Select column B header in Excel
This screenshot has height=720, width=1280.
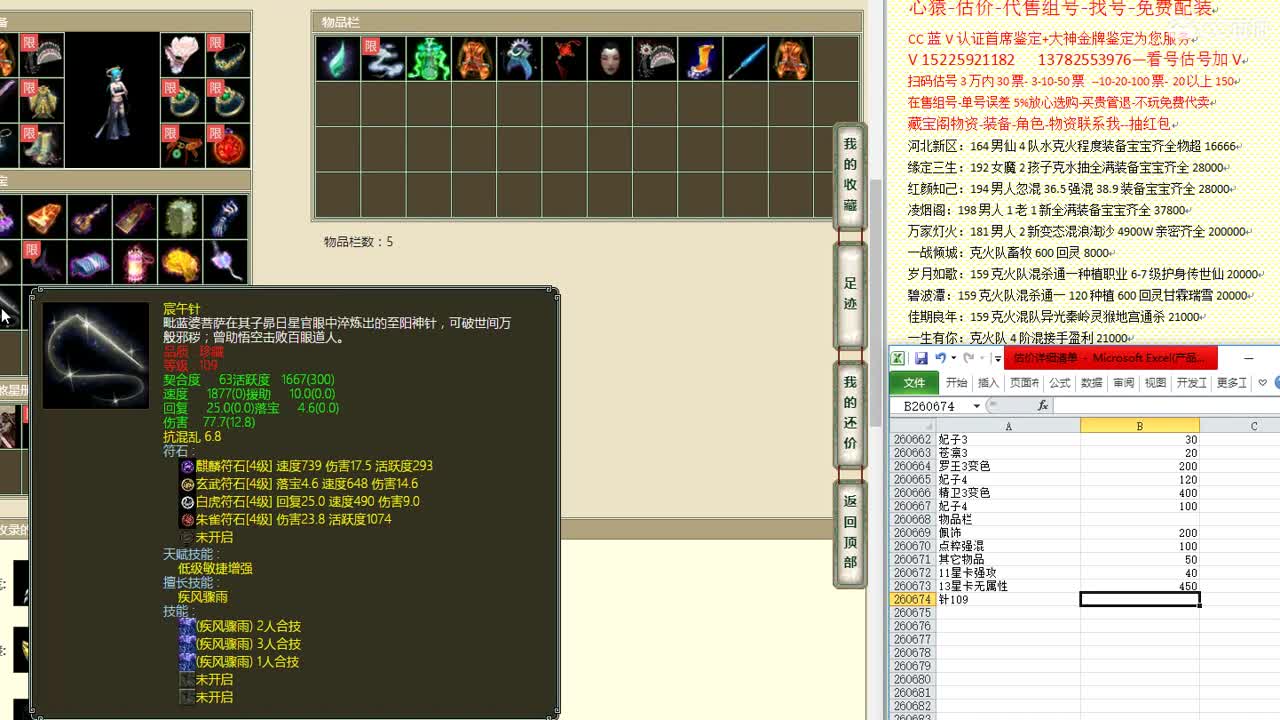tap(1139, 426)
